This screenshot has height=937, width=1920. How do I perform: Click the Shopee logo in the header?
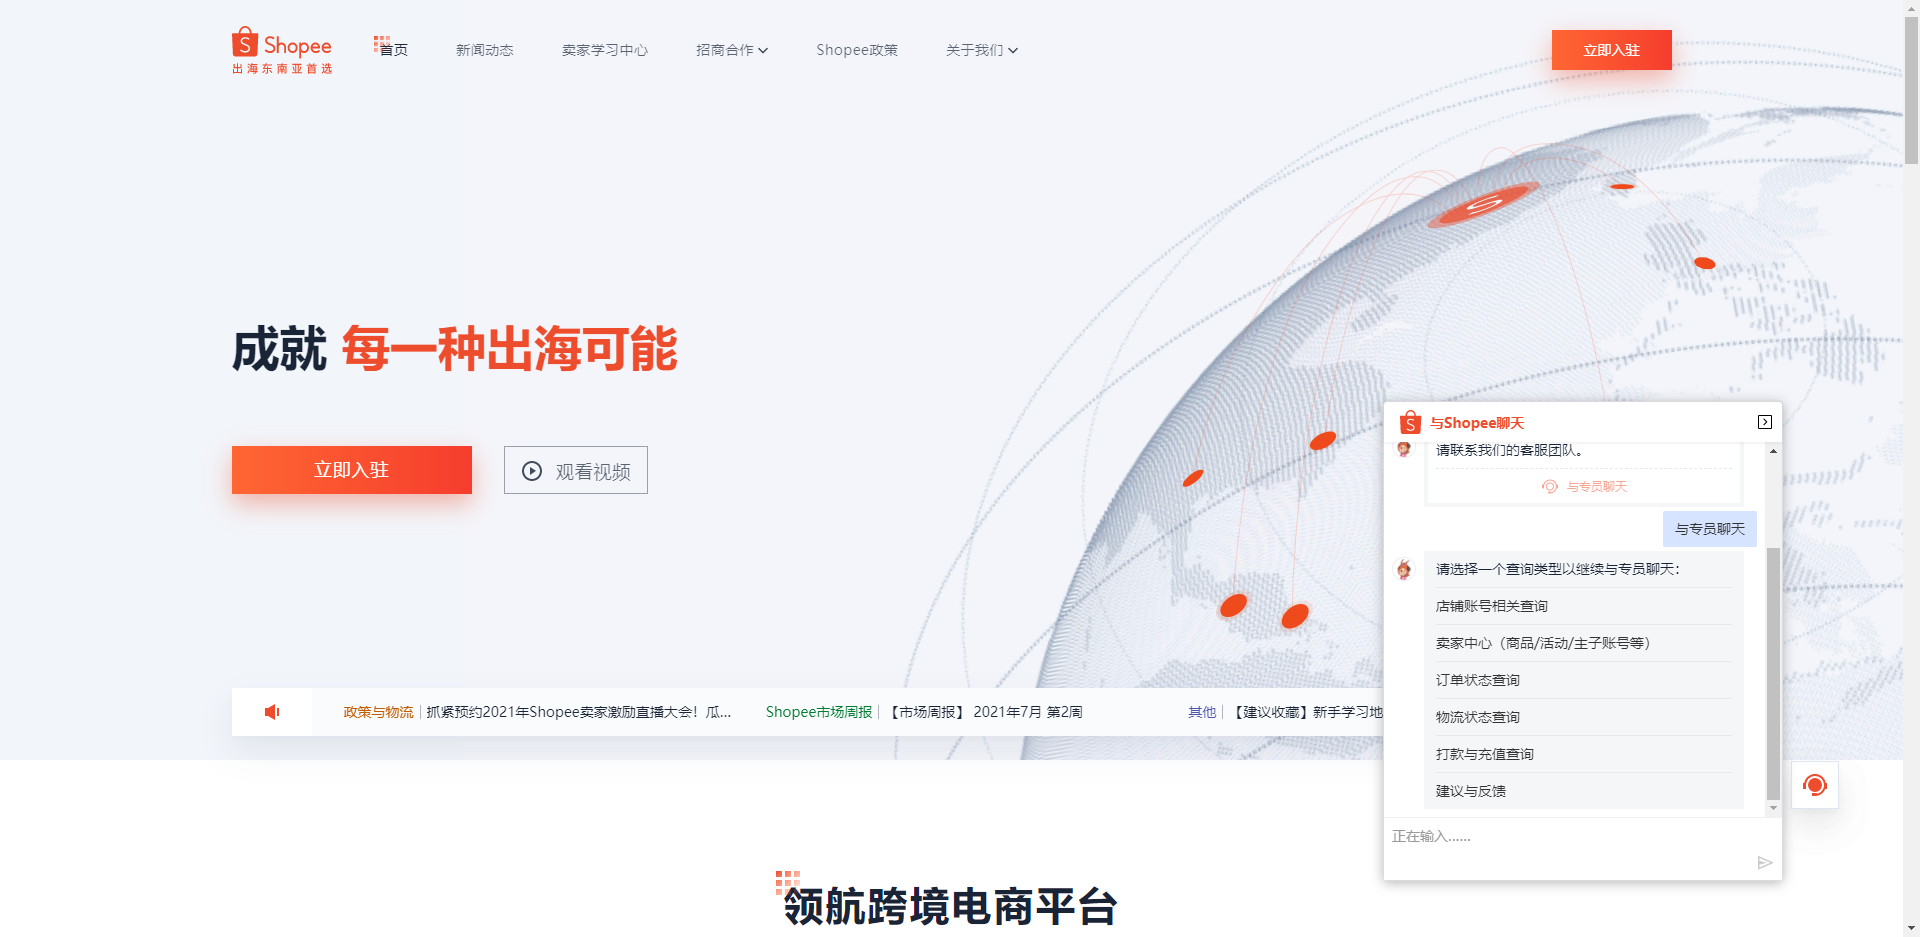[281, 50]
